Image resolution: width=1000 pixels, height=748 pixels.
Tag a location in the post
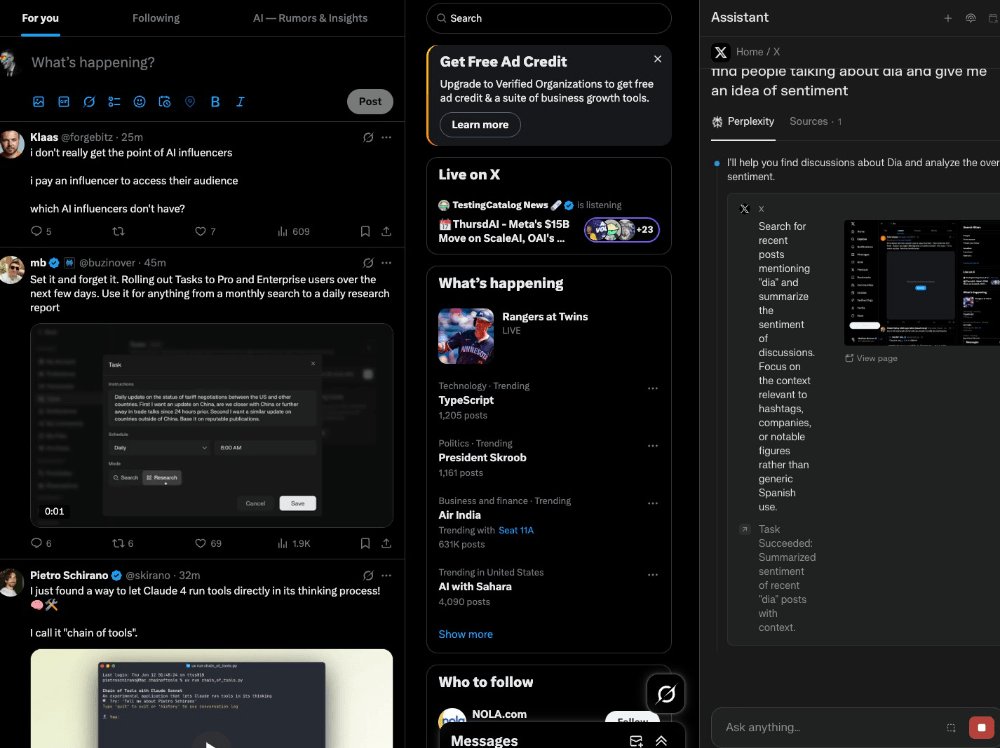pos(189,101)
